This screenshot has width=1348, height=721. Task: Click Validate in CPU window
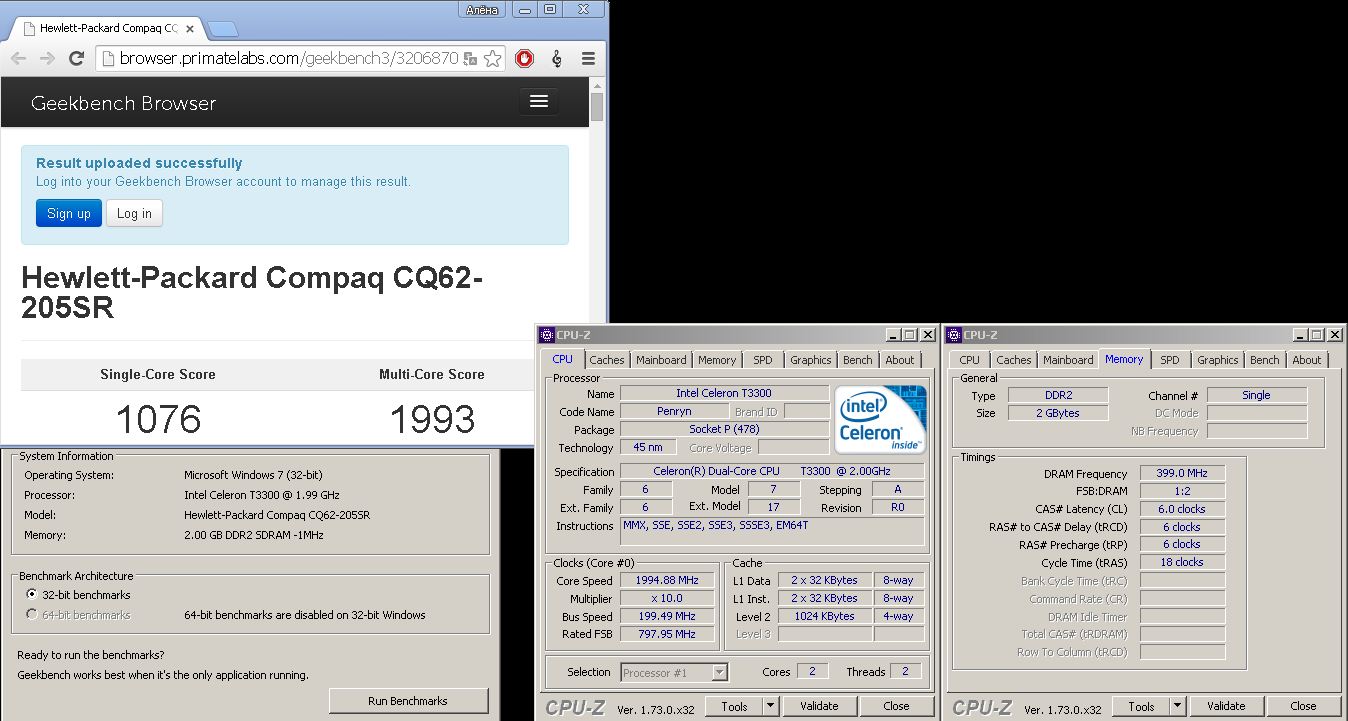[819, 706]
